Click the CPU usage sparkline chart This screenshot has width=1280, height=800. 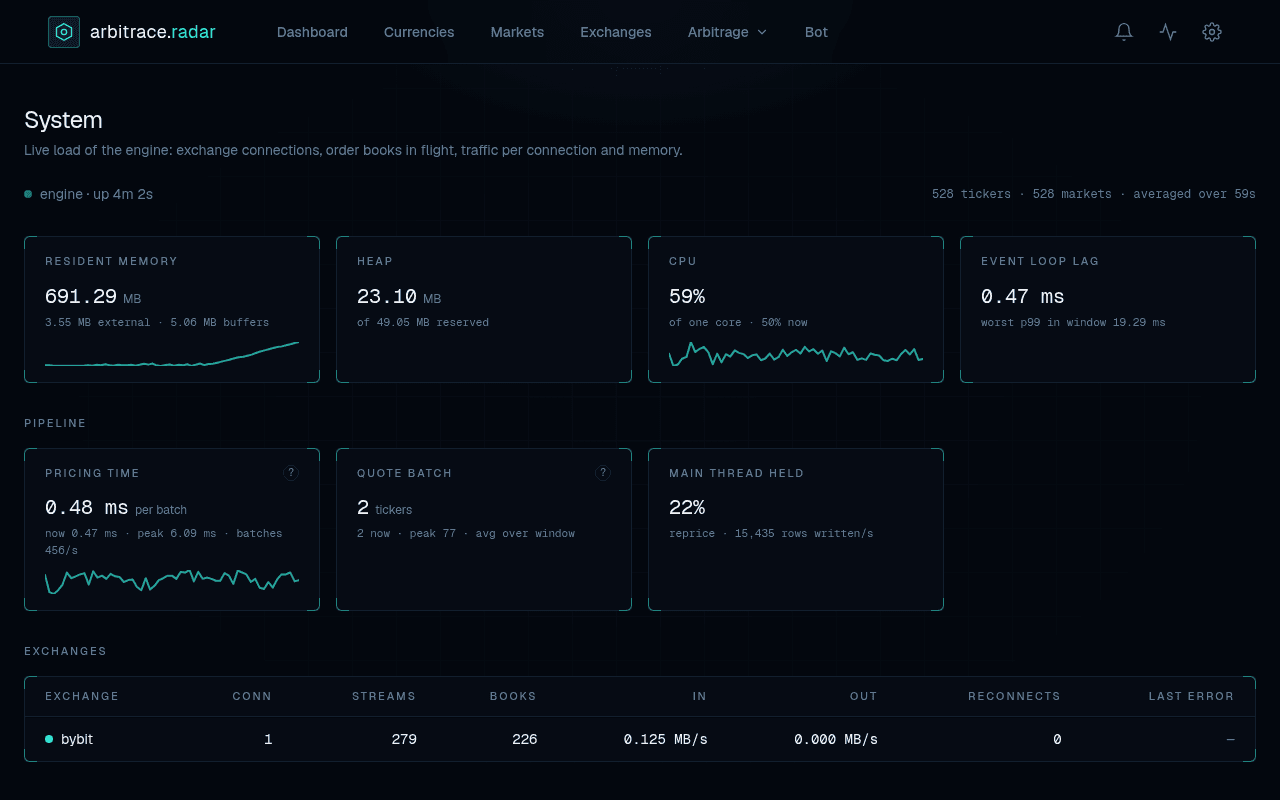coord(796,354)
